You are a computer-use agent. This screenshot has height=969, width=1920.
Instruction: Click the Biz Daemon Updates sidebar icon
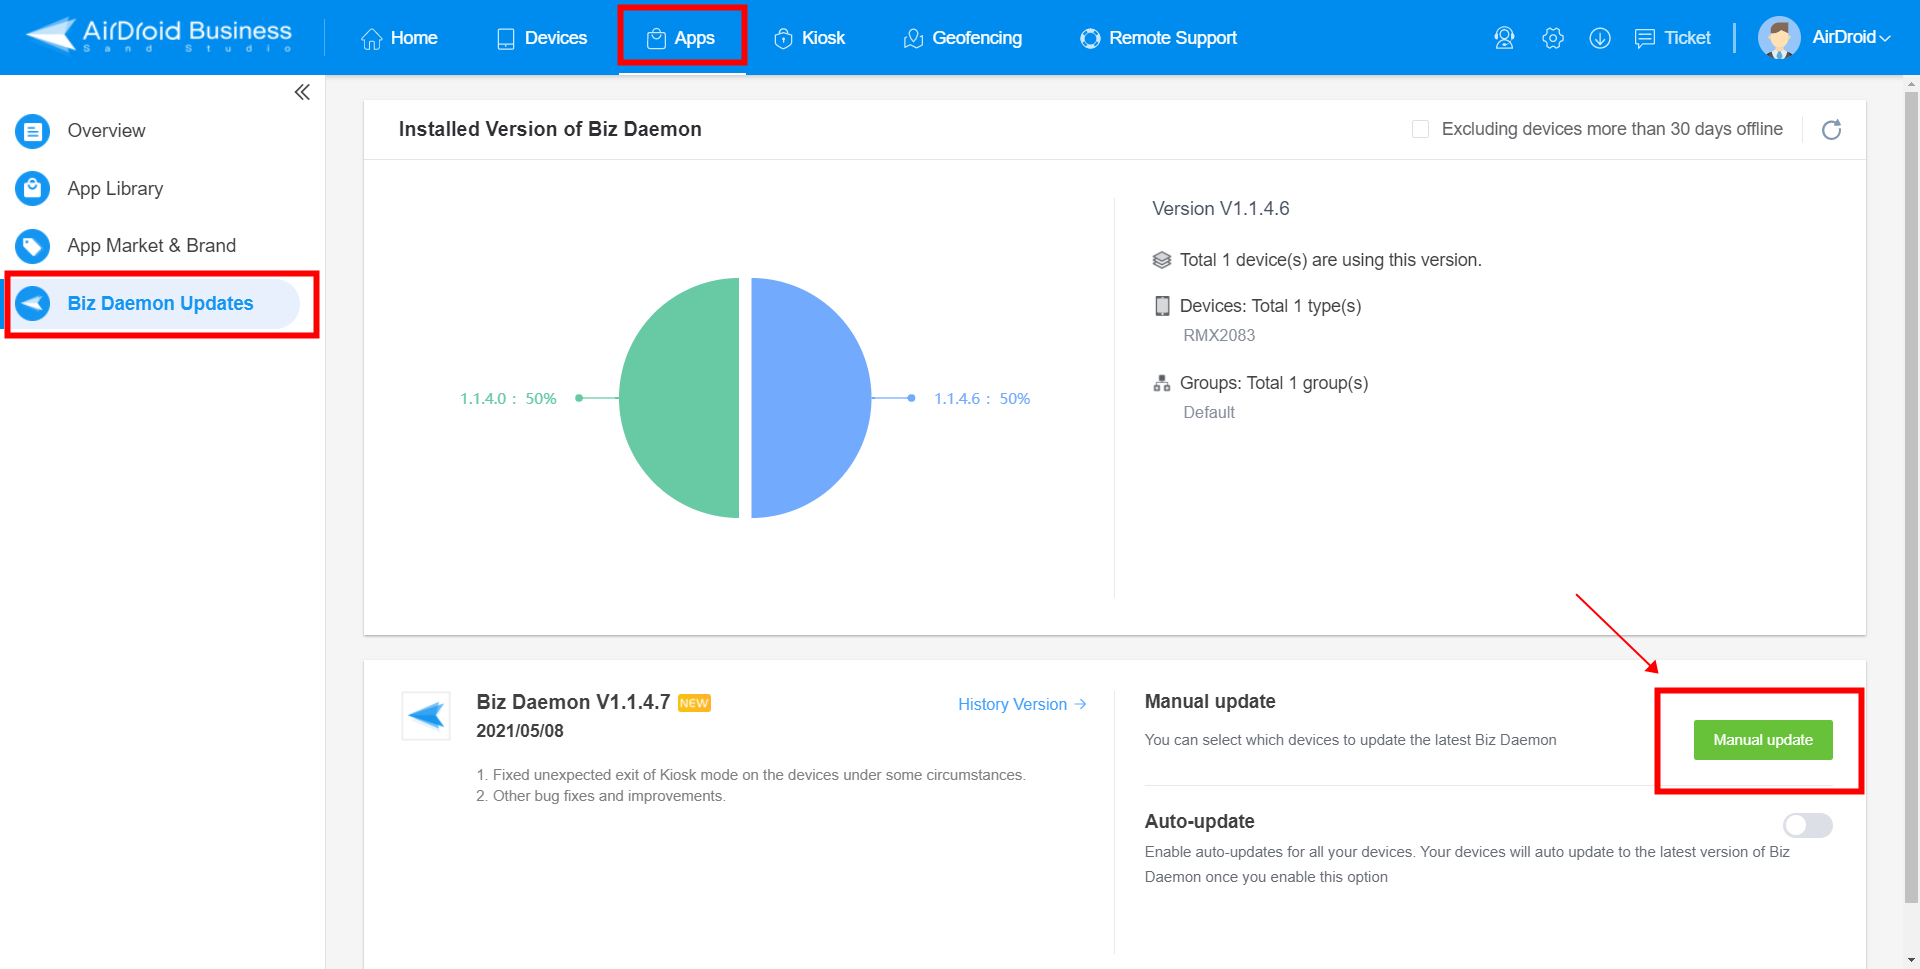click(33, 303)
